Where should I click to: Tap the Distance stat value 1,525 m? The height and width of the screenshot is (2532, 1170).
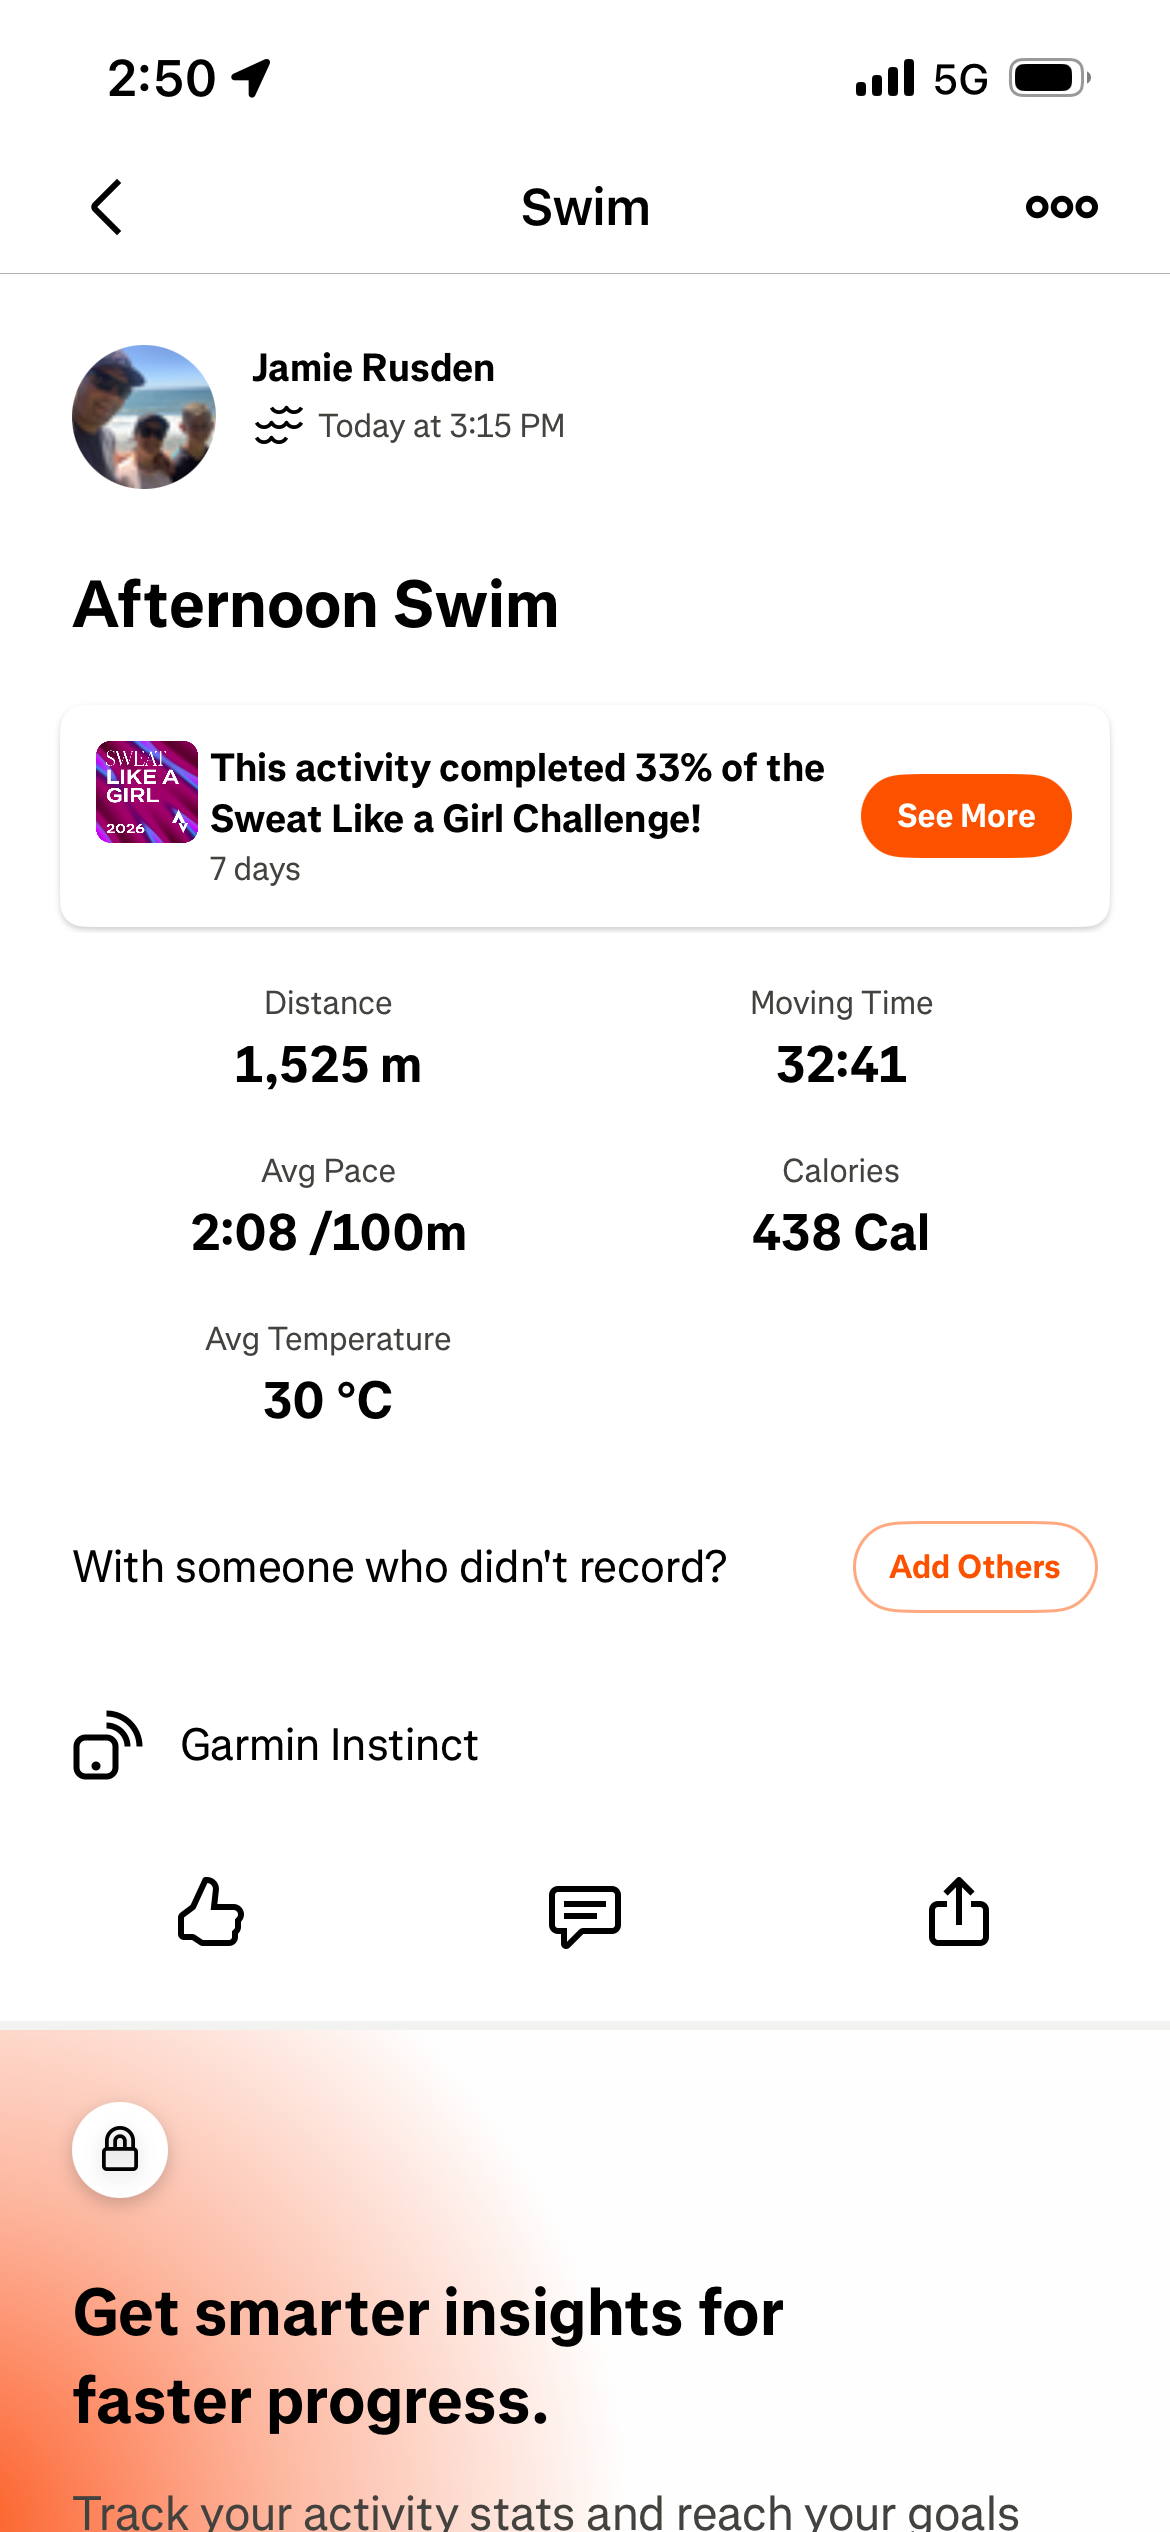[x=328, y=1064]
